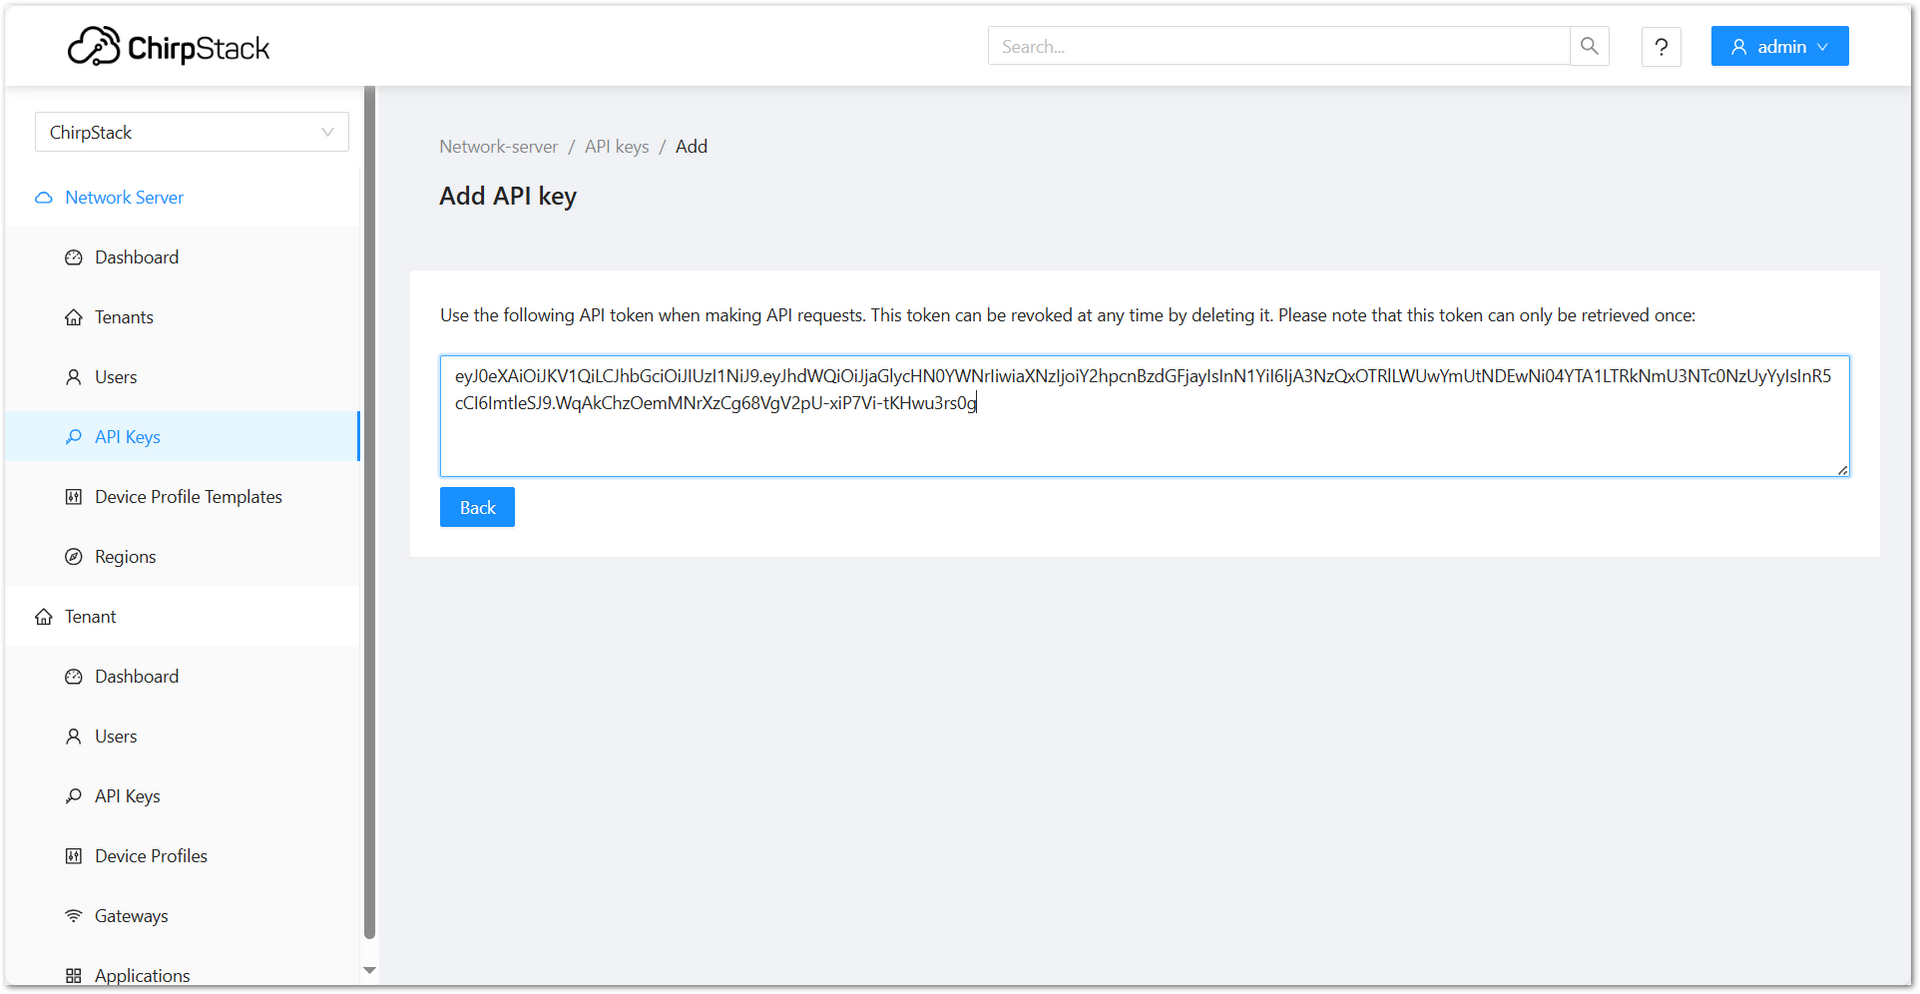Follow the Network-server breadcrumb link
Image resolution: width=1920 pixels, height=994 pixels.
click(498, 147)
